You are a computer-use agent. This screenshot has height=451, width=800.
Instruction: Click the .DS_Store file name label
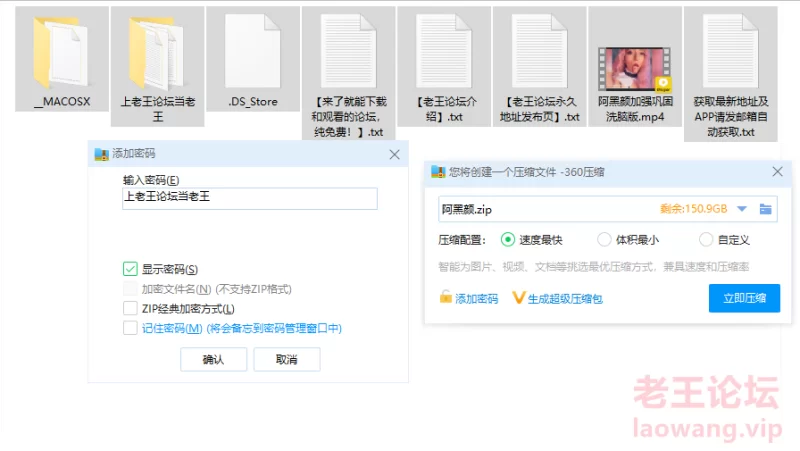coord(253,102)
